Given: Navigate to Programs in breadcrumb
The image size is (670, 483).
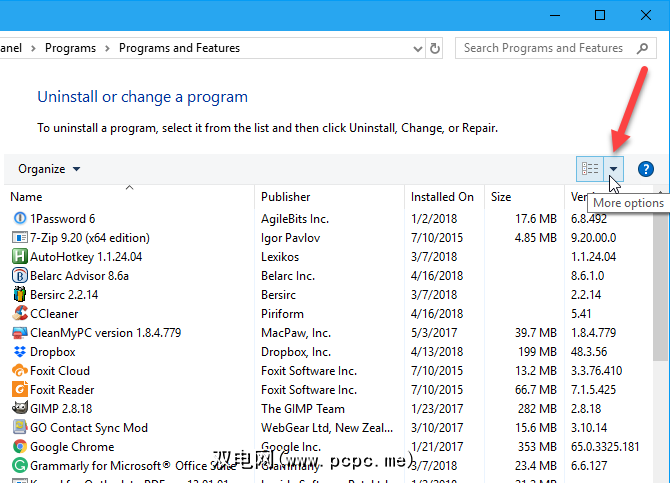Looking at the screenshot, I should tap(70, 48).
